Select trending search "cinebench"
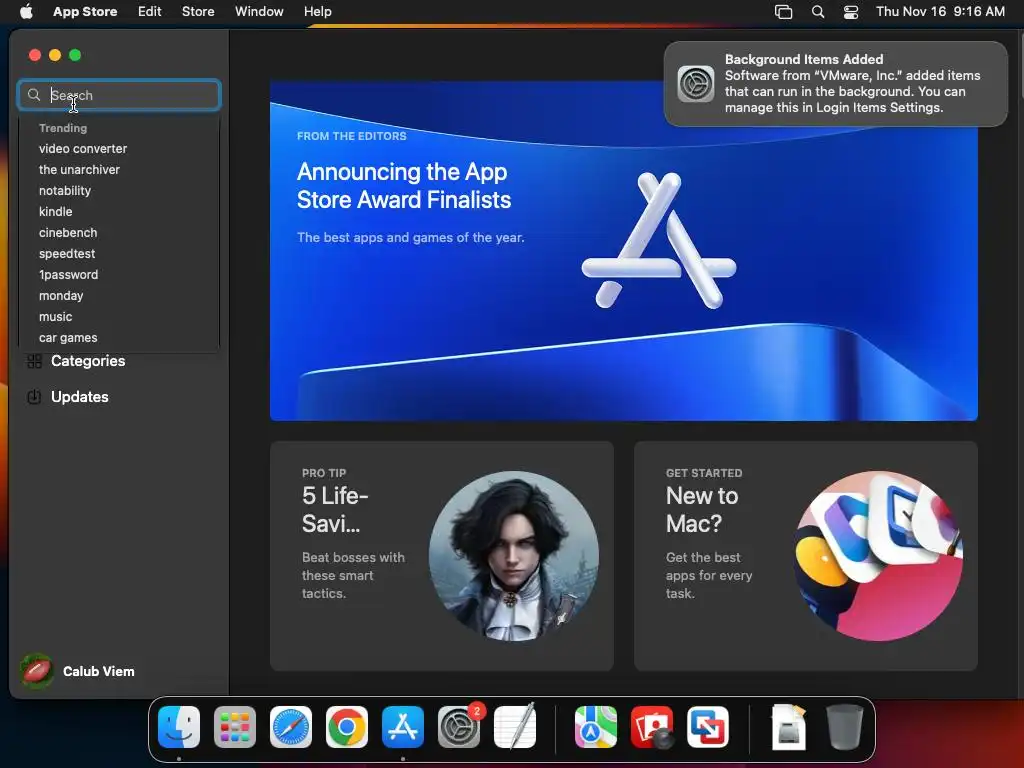This screenshot has width=1024, height=768. click(68, 232)
